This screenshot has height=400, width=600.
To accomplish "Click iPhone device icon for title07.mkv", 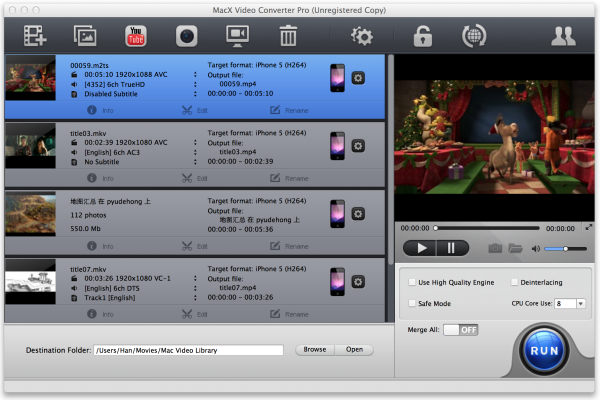I will pyautogui.click(x=338, y=282).
